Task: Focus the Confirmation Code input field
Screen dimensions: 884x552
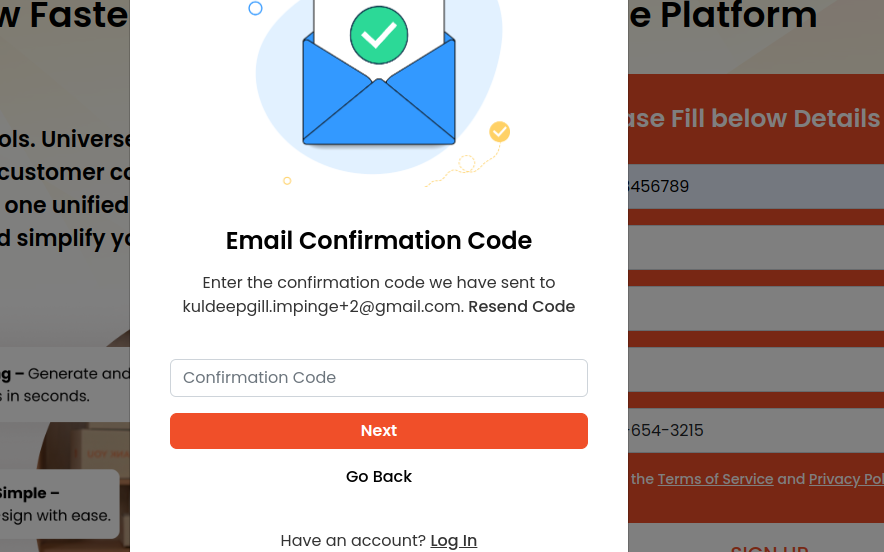Action: click(x=379, y=378)
